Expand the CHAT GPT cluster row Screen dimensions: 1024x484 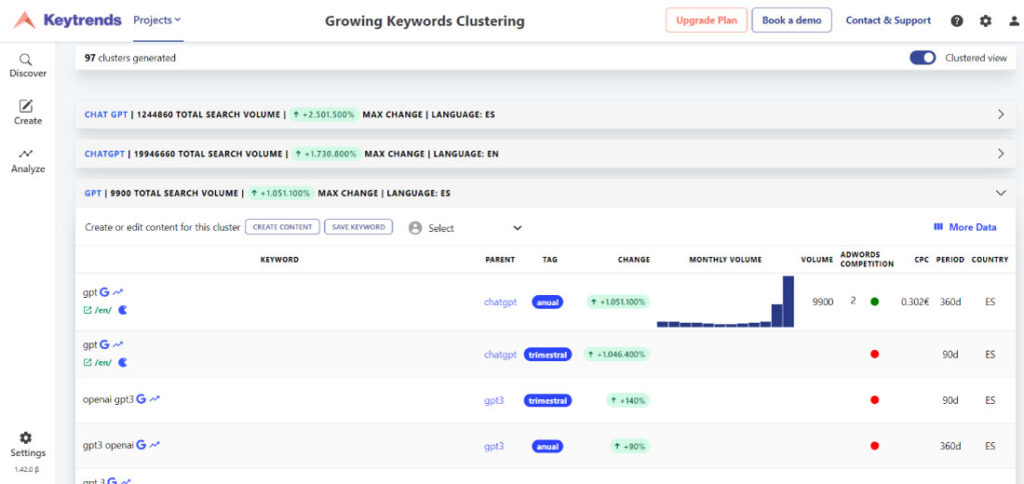point(545,114)
